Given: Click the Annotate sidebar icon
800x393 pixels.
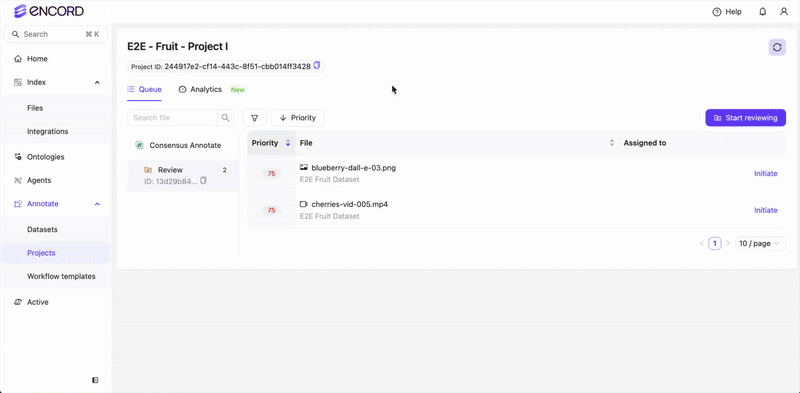Looking at the screenshot, I should [18, 204].
